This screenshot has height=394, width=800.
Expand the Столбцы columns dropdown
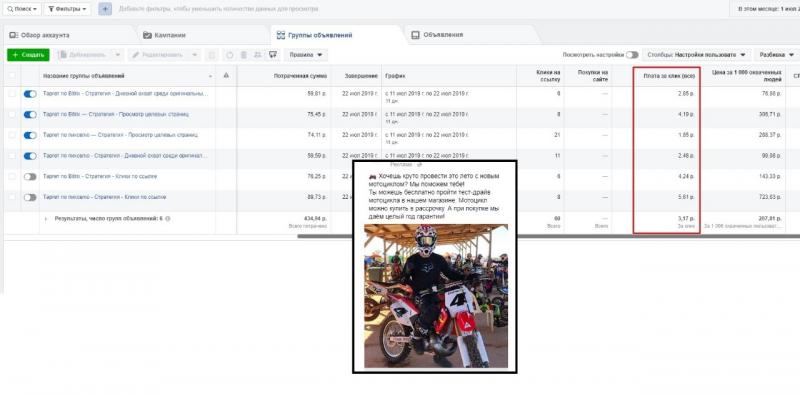[x=696, y=55]
